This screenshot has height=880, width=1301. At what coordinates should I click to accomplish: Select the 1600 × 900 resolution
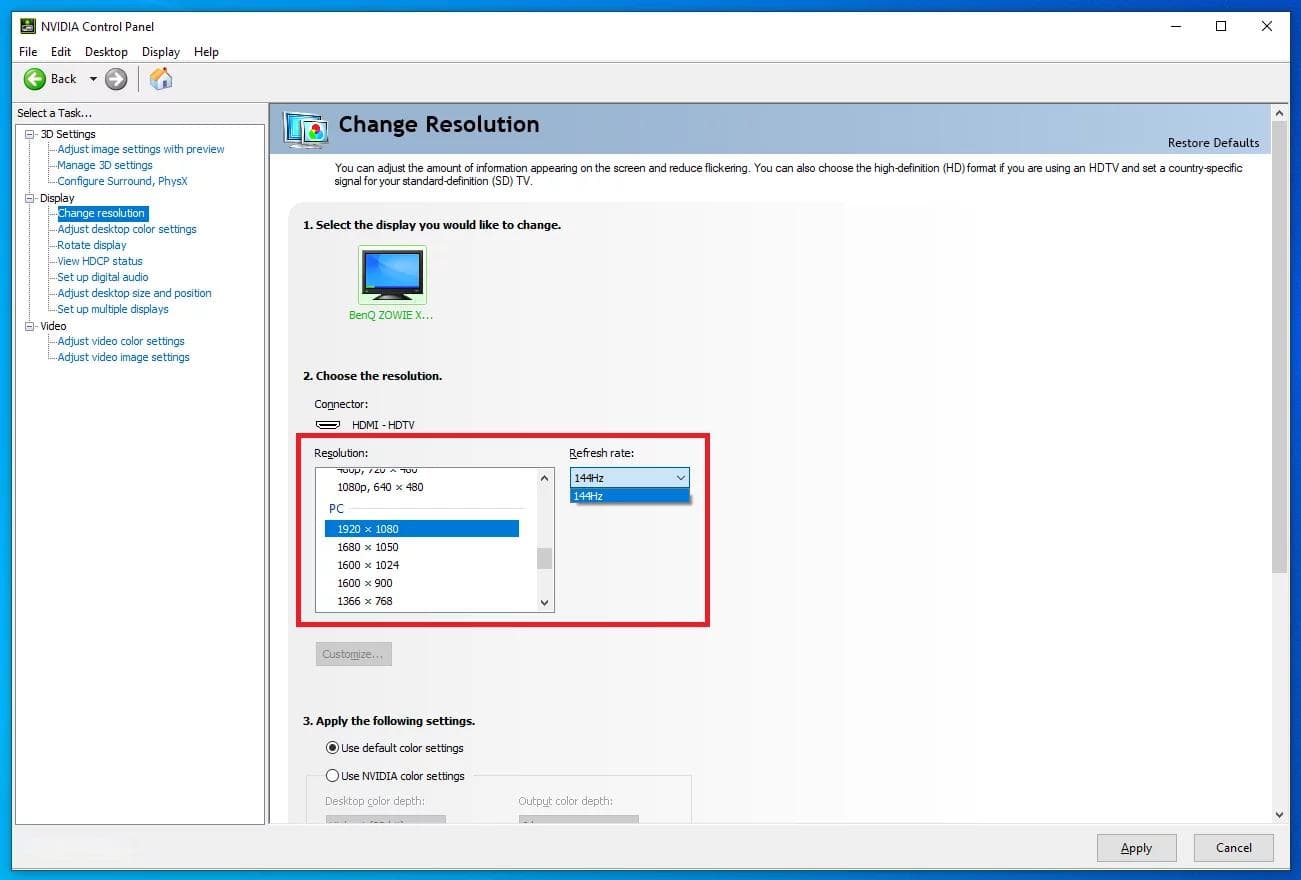point(365,583)
